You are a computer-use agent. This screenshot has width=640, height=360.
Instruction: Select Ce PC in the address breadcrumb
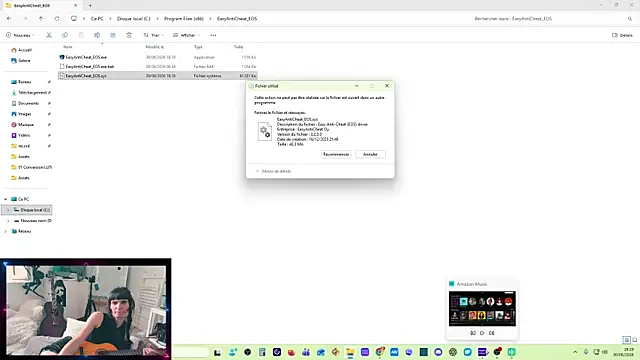pyautogui.click(x=97, y=18)
